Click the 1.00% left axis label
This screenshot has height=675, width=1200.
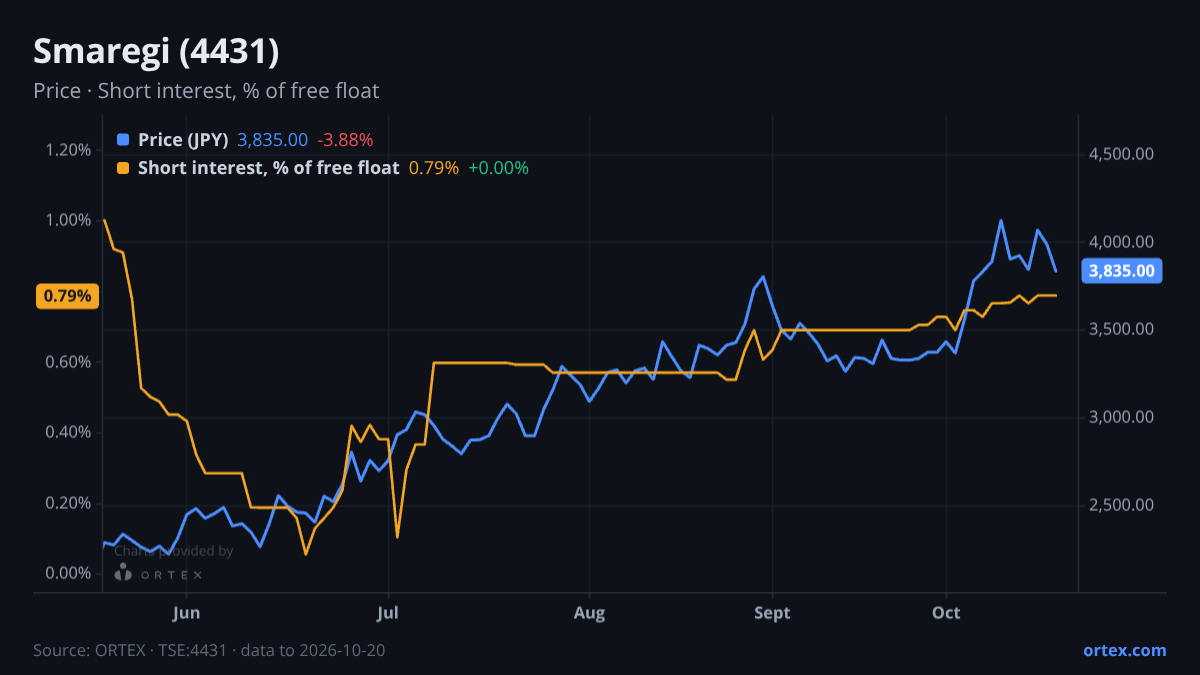point(69,220)
